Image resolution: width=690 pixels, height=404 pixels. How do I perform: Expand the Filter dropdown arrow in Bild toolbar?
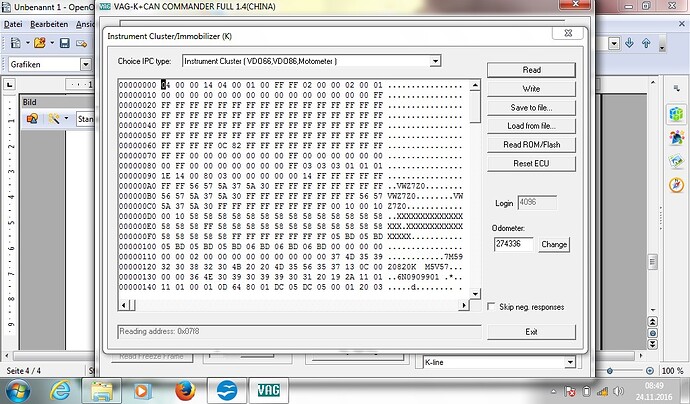66,118
